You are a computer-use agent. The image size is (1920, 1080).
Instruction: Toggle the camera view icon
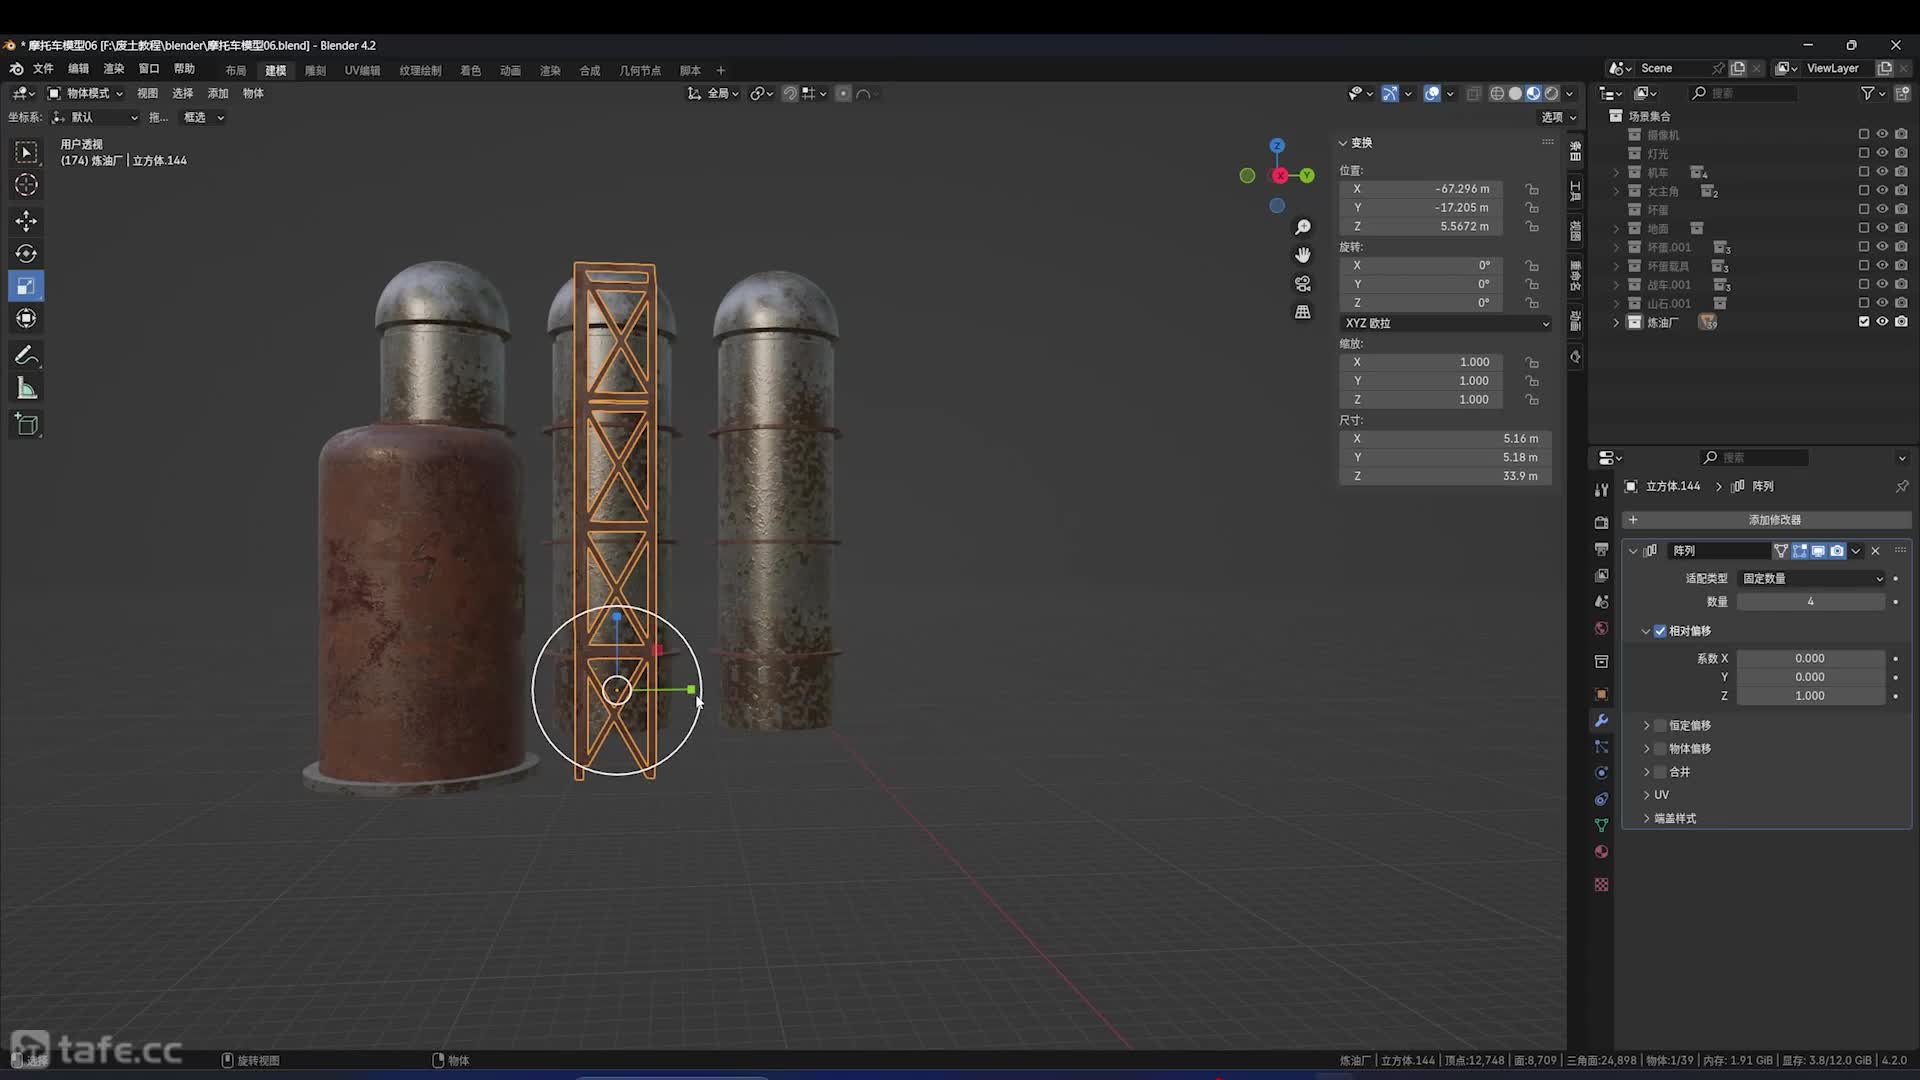(x=1302, y=284)
